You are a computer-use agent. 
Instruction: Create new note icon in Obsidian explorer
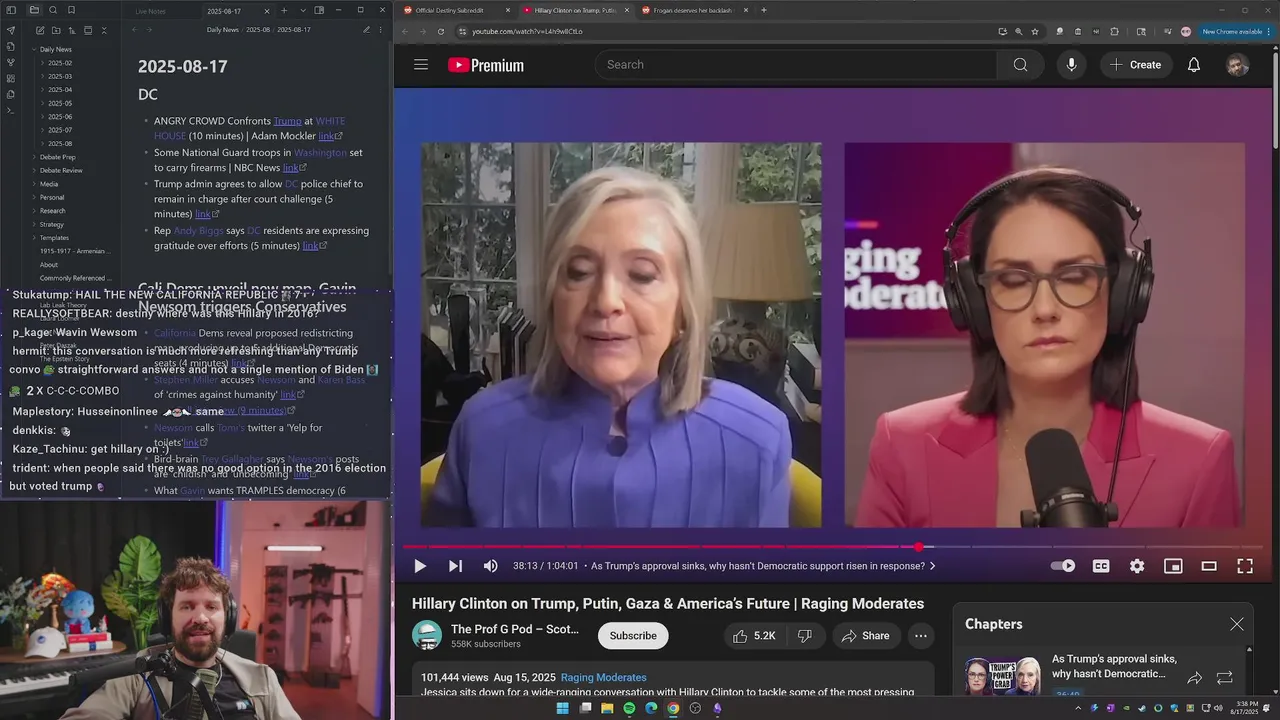[40, 31]
